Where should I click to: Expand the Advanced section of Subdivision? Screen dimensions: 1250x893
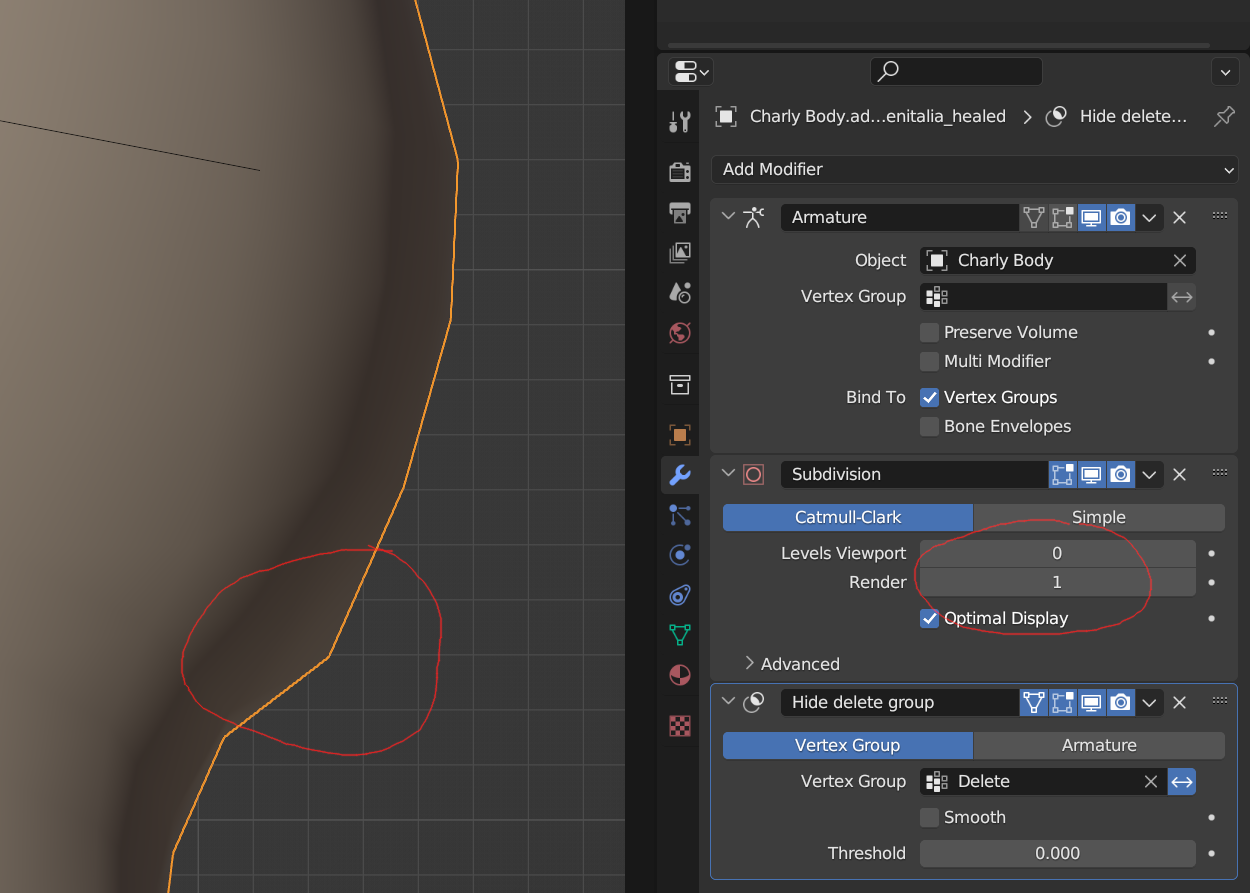(793, 663)
